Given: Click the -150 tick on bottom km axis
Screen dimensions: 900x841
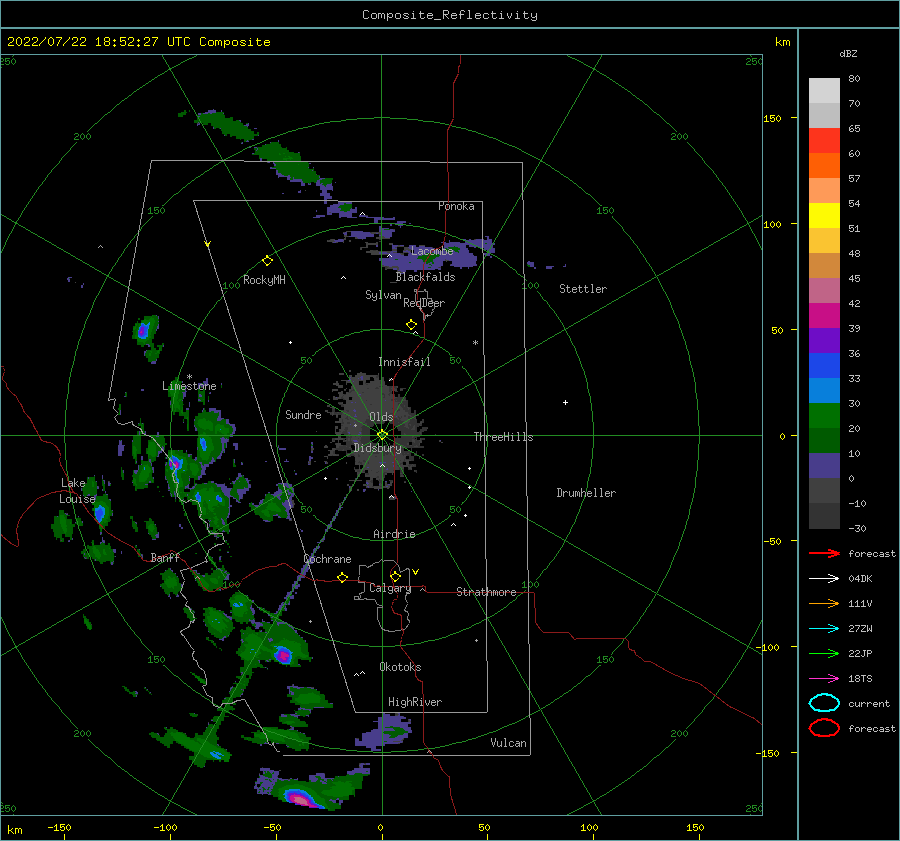Looking at the screenshot, I should click(x=59, y=827).
